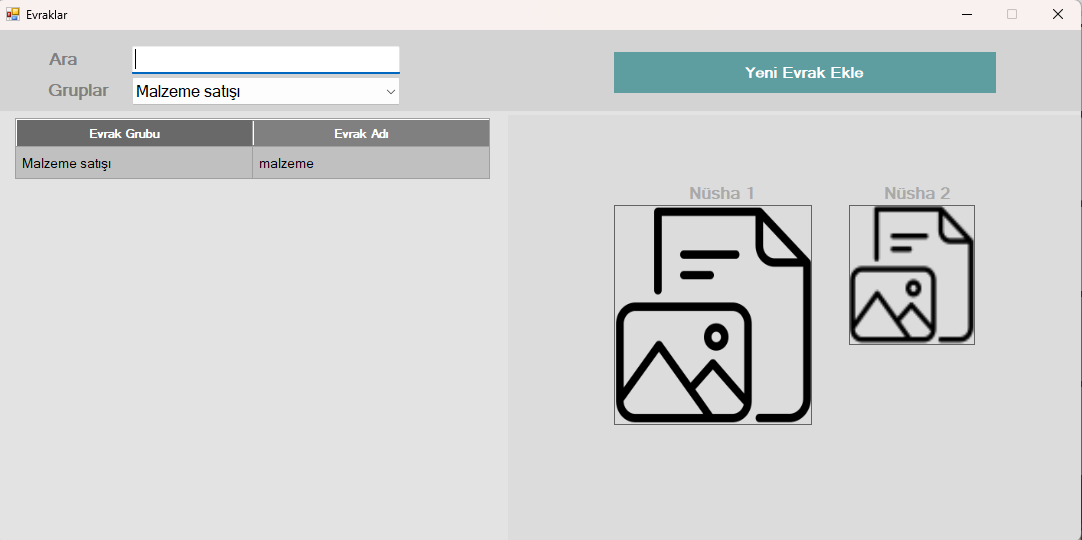Click the greyed-out maximize window button

pos(1012,14)
